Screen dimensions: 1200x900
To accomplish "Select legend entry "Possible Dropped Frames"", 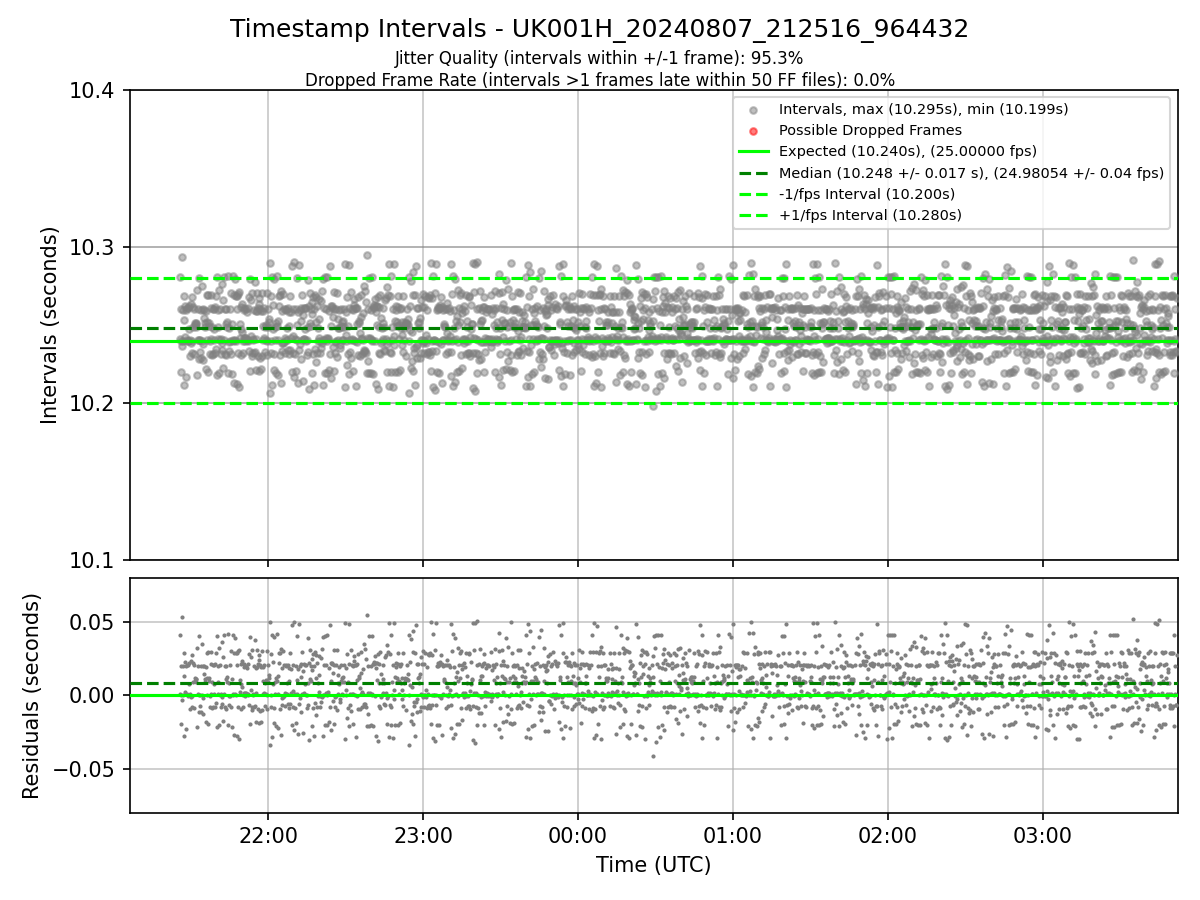I will [870, 130].
